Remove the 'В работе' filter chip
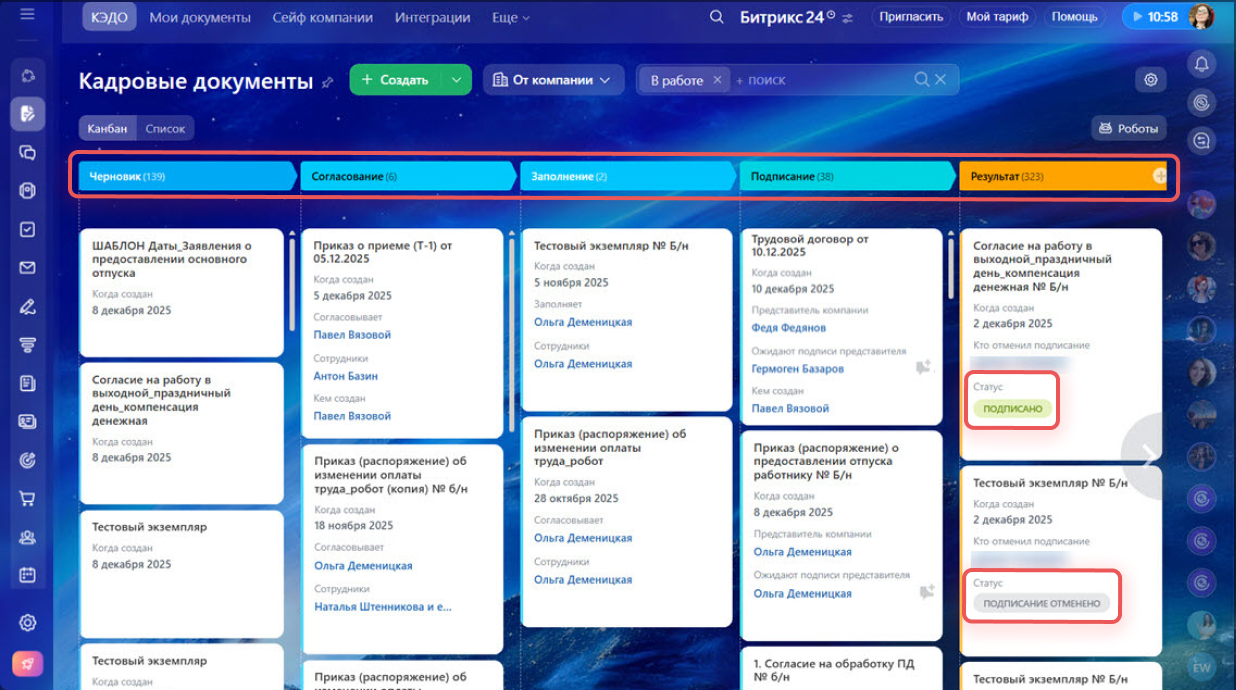Screen dimensions: 1236x690 point(717,80)
